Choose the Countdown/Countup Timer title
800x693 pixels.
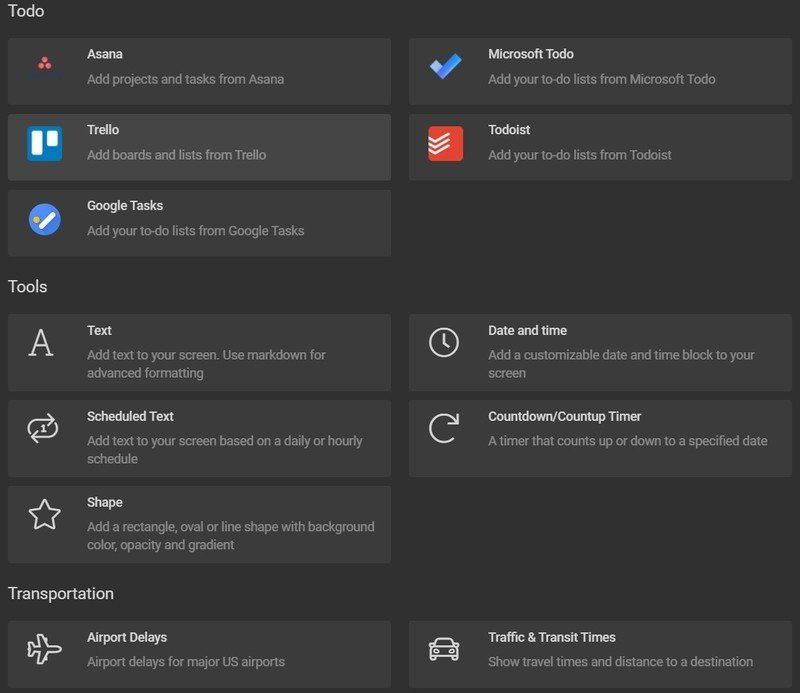tap(564, 416)
